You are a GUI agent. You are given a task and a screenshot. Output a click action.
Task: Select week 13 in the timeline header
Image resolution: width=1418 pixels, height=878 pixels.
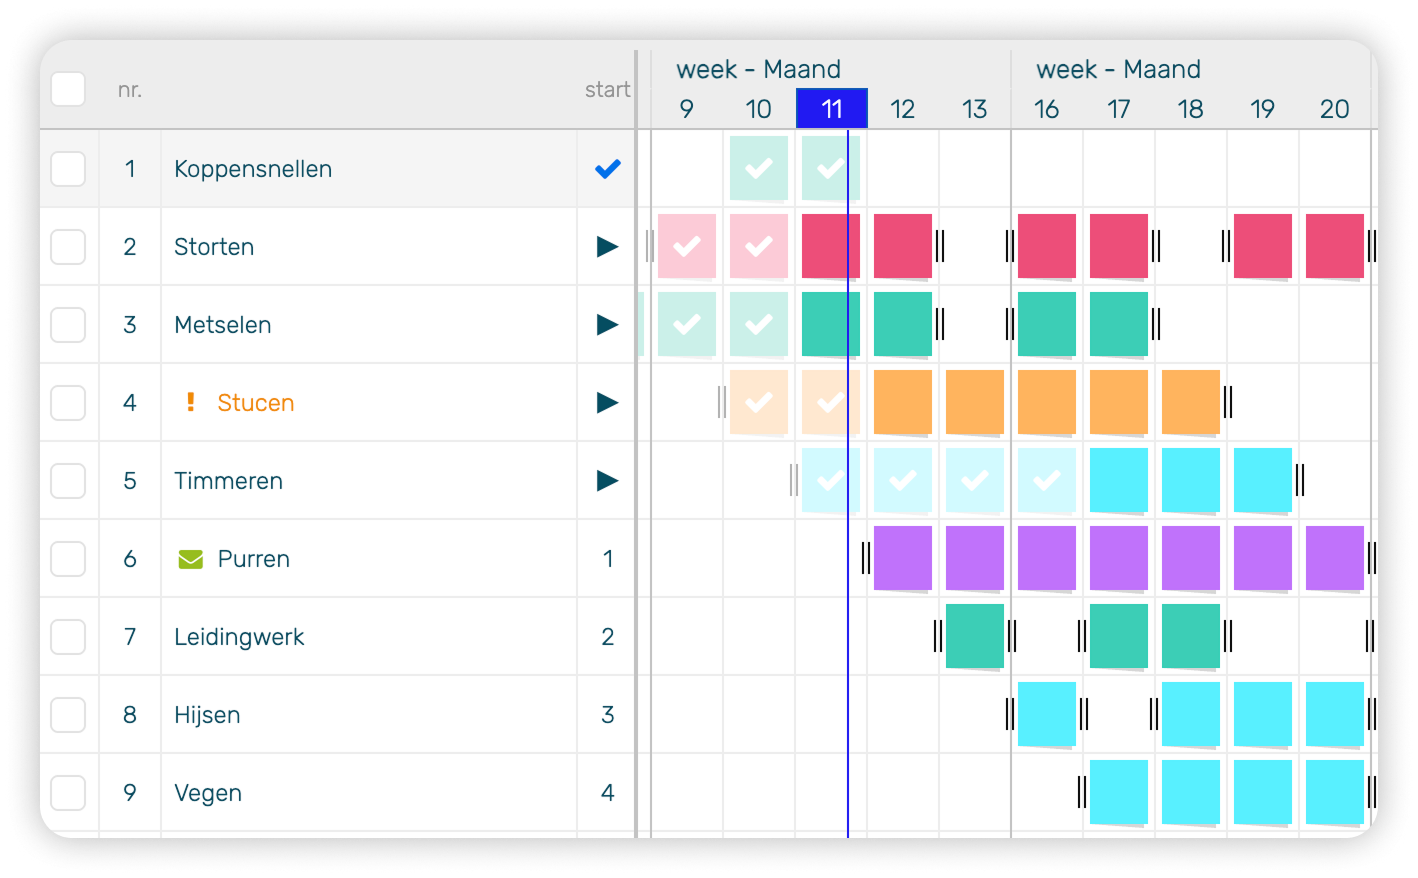tap(975, 109)
